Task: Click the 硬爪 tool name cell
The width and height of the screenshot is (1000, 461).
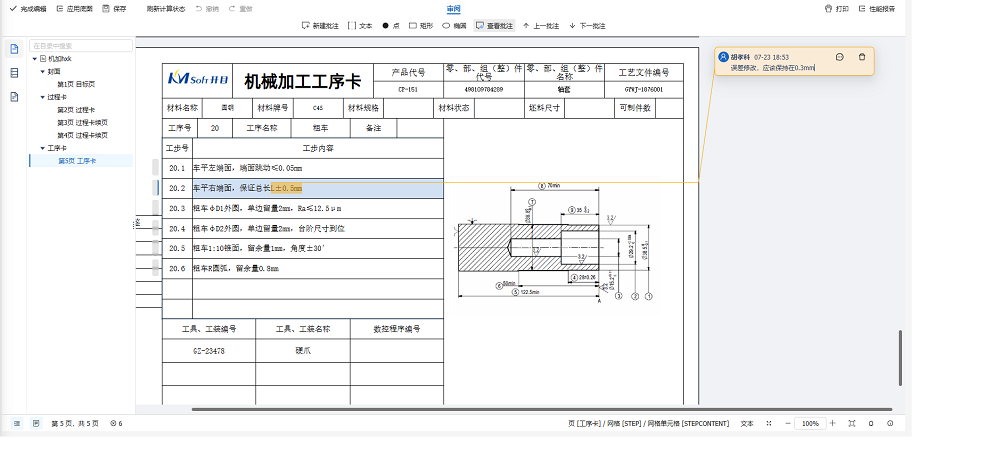Action: coord(303,351)
